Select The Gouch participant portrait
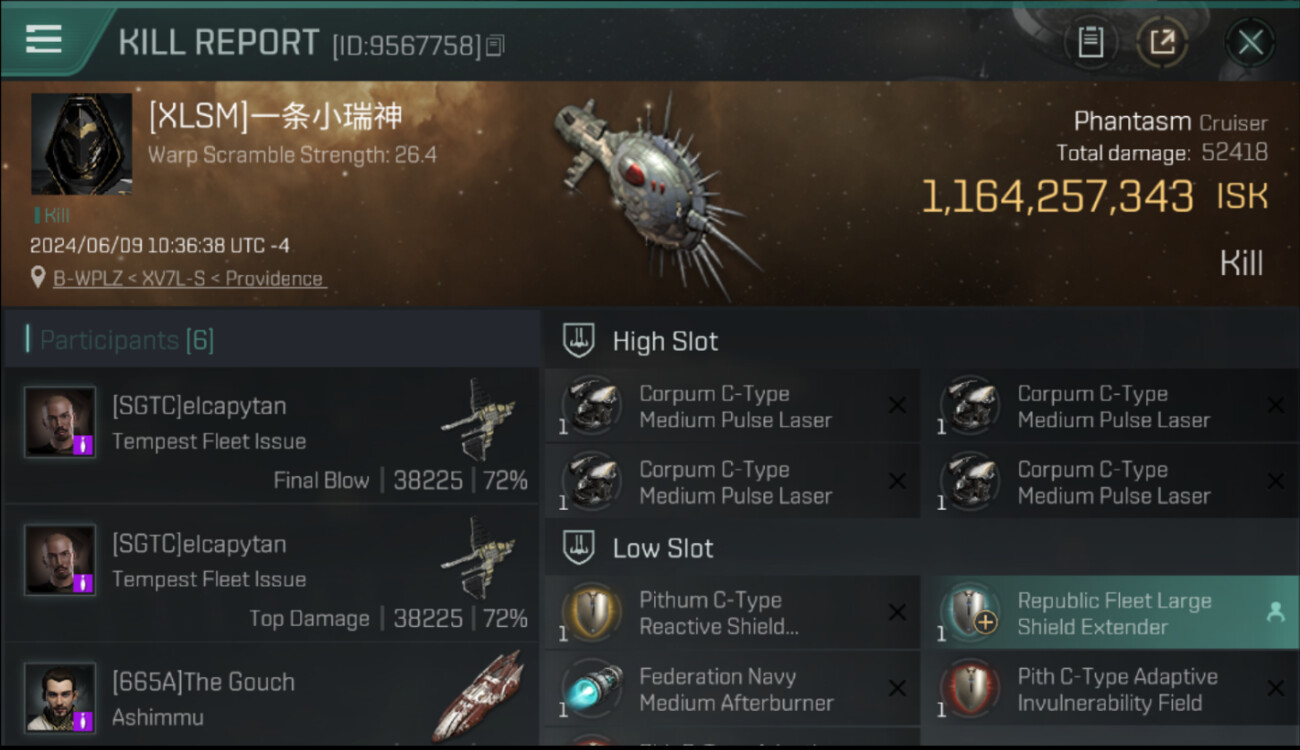This screenshot has width=1300, height=750. (61, 697)
